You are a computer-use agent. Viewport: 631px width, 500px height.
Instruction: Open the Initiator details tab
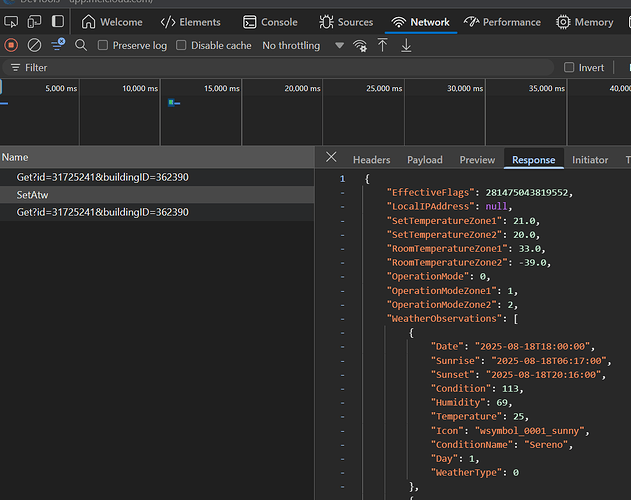point(590,160)
